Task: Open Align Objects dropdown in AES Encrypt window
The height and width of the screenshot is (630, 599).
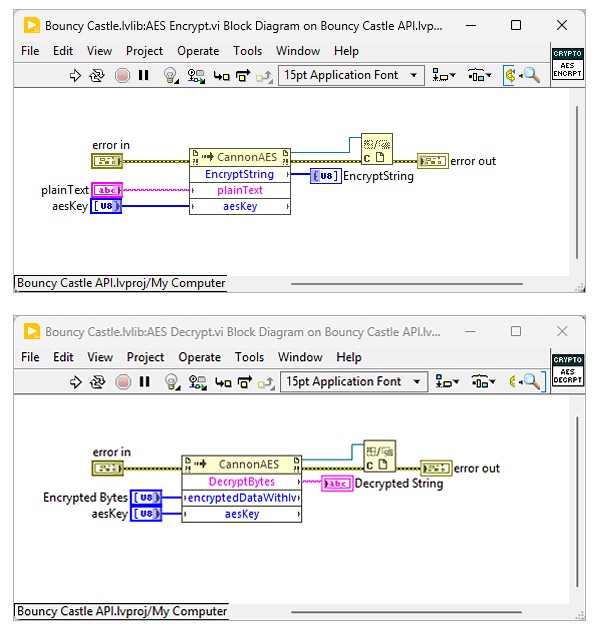Action: (444, 75)
